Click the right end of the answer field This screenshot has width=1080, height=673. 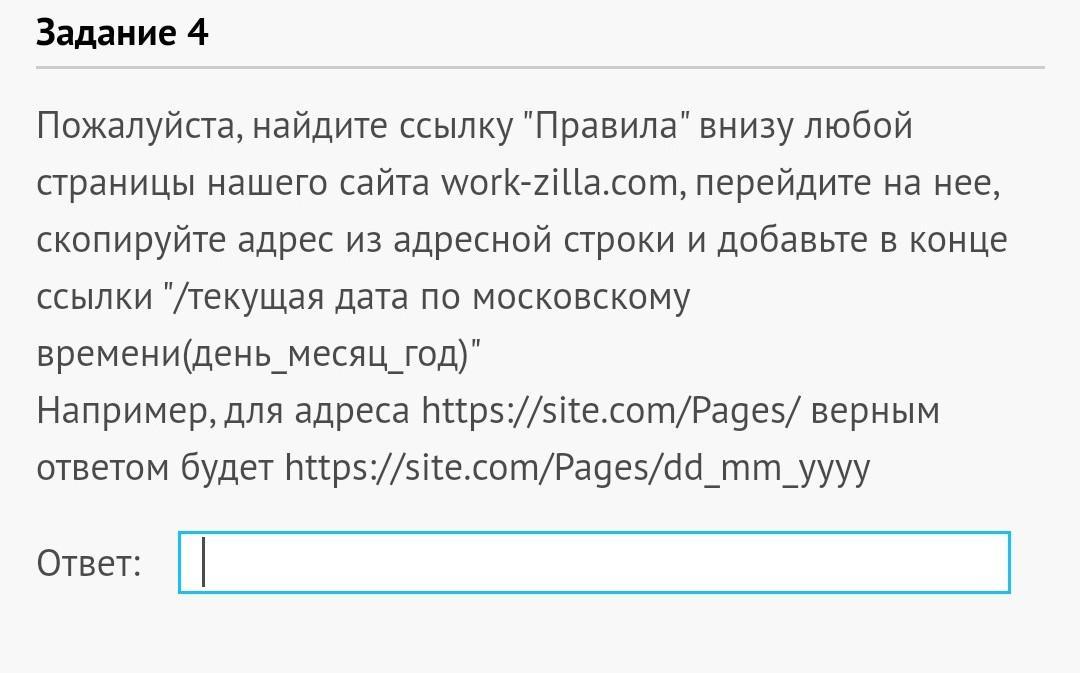click(x=990, y=563)
